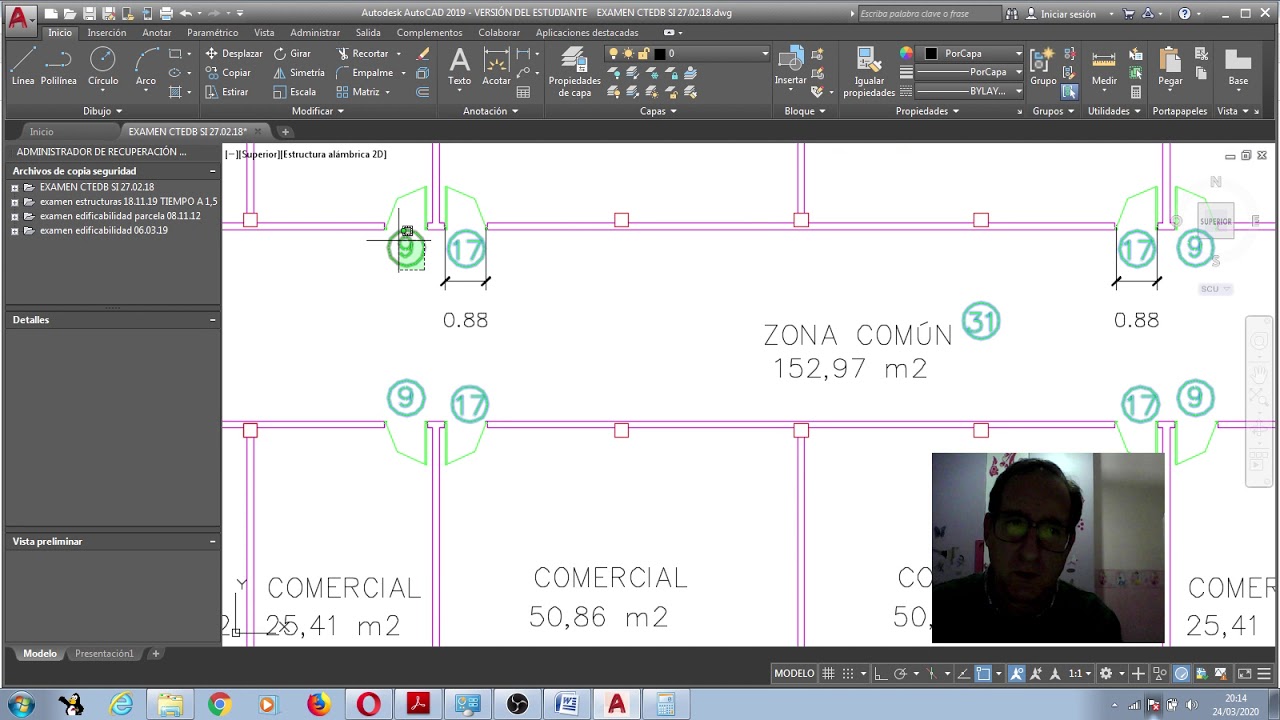
Task: Toggle ortho mode in status bar
Action: [880, 673]
